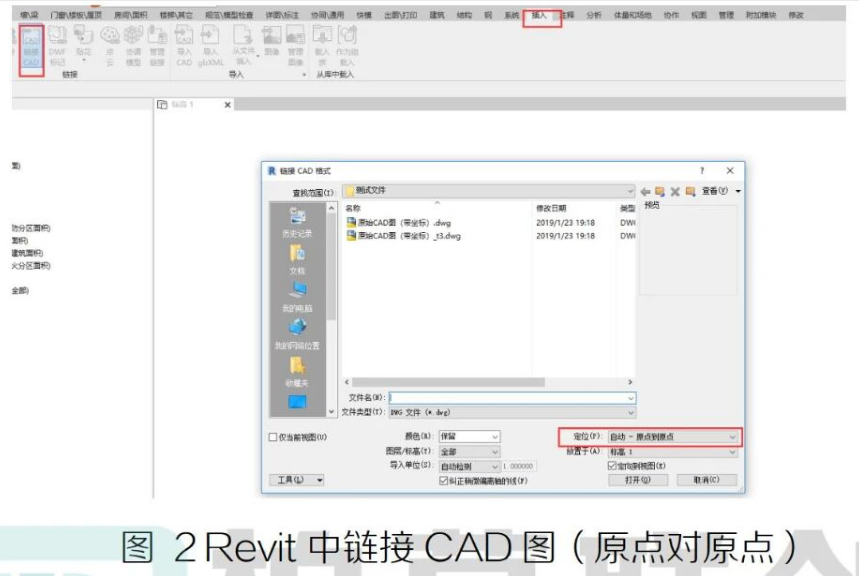Click the 修改日期 column header
The image size is (859, 576).
point(551,208)
